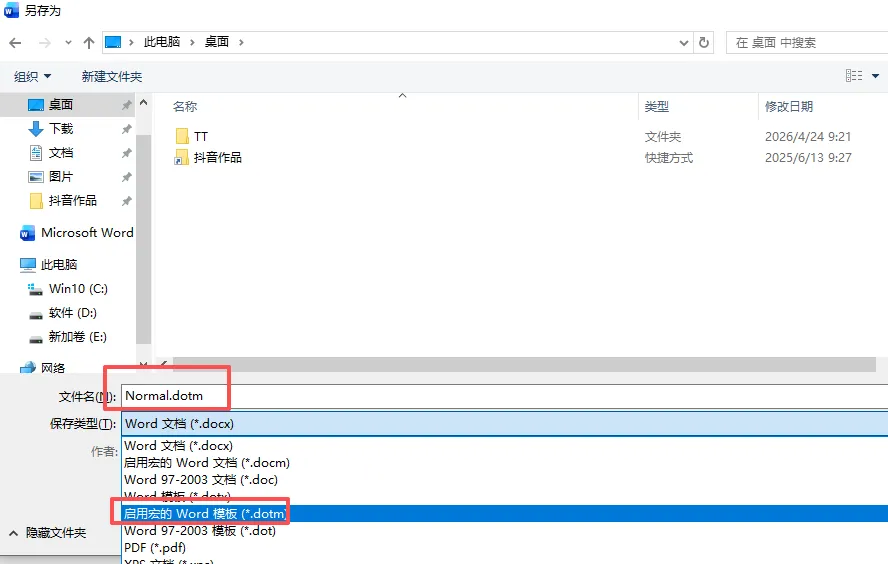Select 桌面 in the navigation pane
Screen dimensions: 888x564
click(61, 105)
